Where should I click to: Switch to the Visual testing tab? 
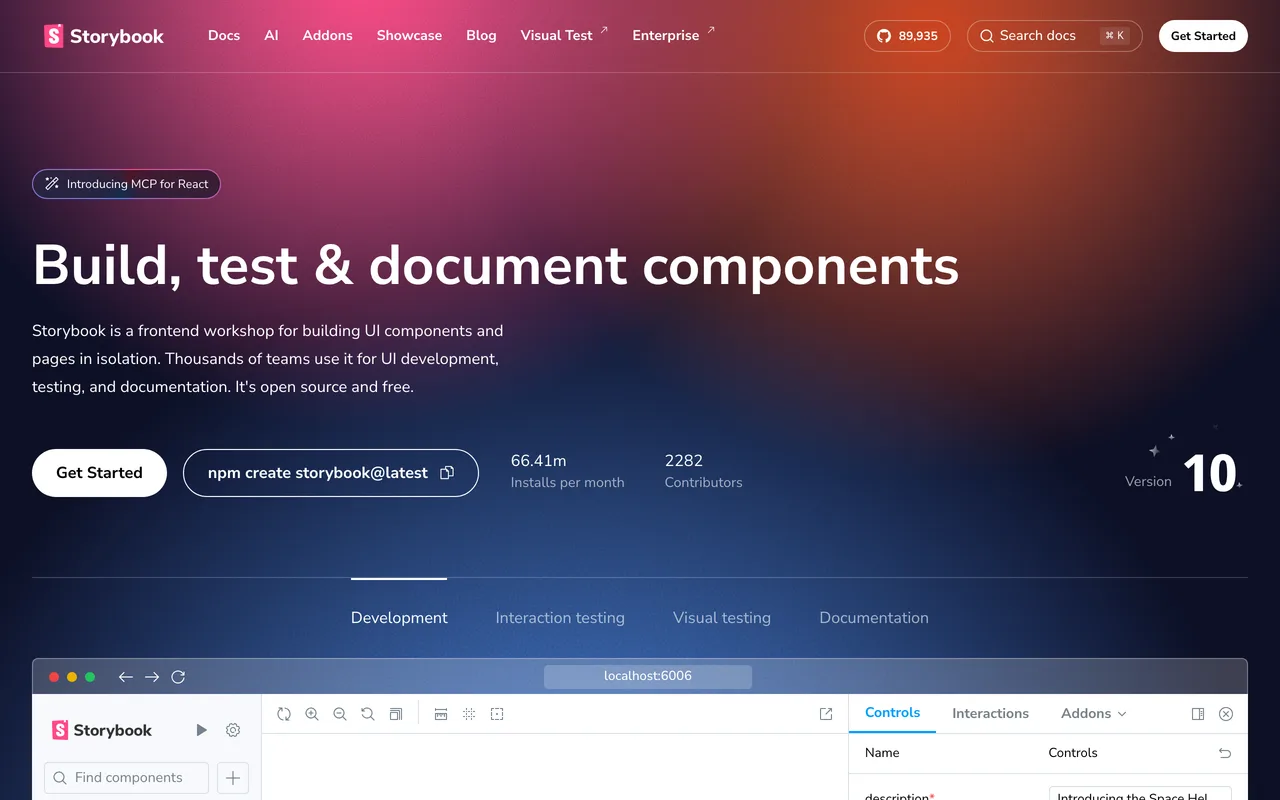click(x=722, y=618)
